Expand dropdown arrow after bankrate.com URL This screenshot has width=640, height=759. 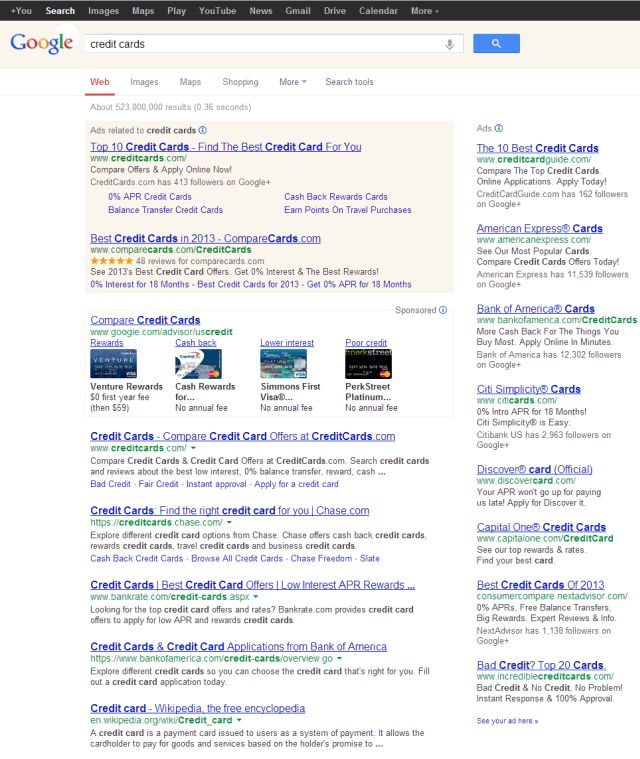[x=256, y=597]
